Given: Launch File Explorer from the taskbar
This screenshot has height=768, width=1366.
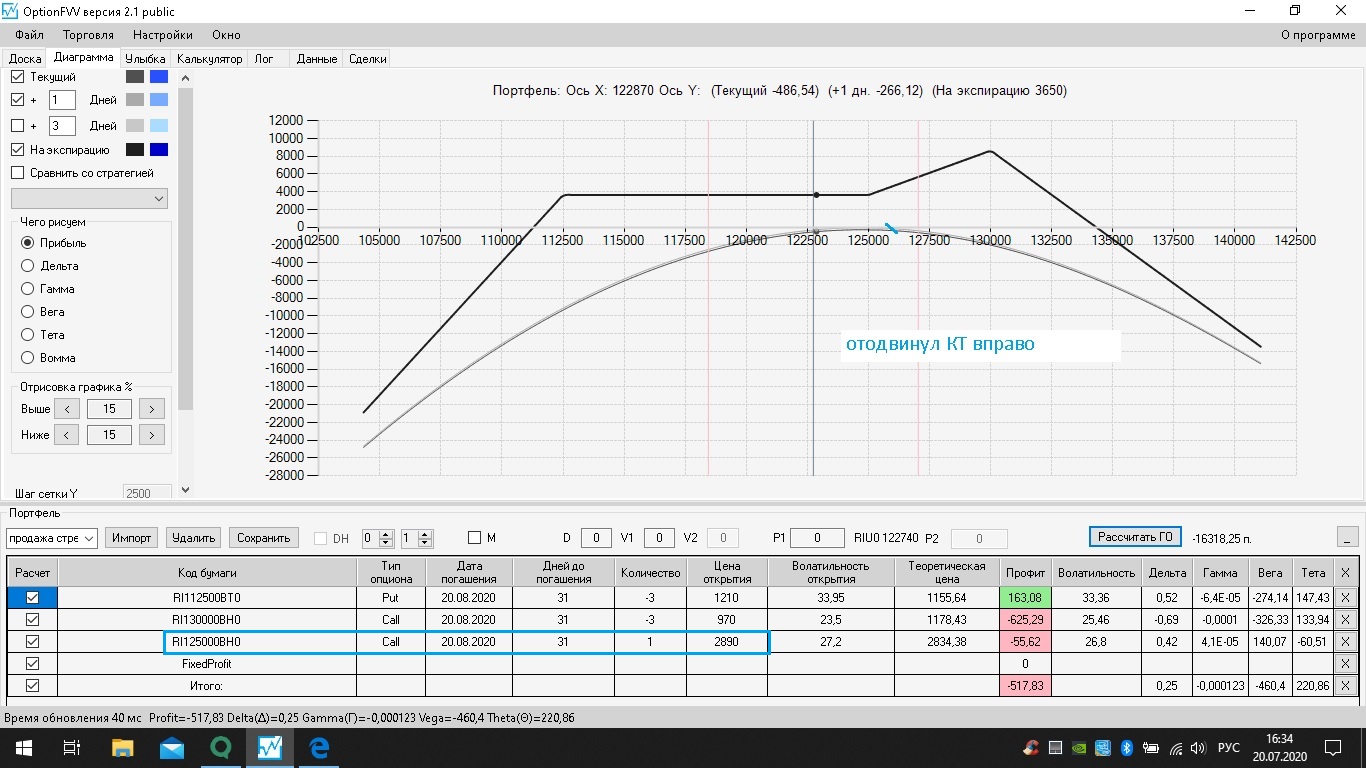Looking at the screenshot, I should 122,748.
